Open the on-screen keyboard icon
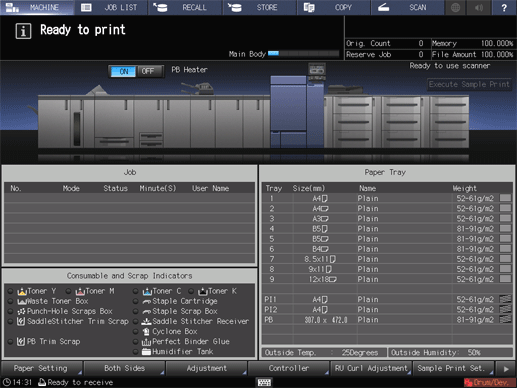The width and height of the screenshot is (517, 388). [x=264, y=382]
